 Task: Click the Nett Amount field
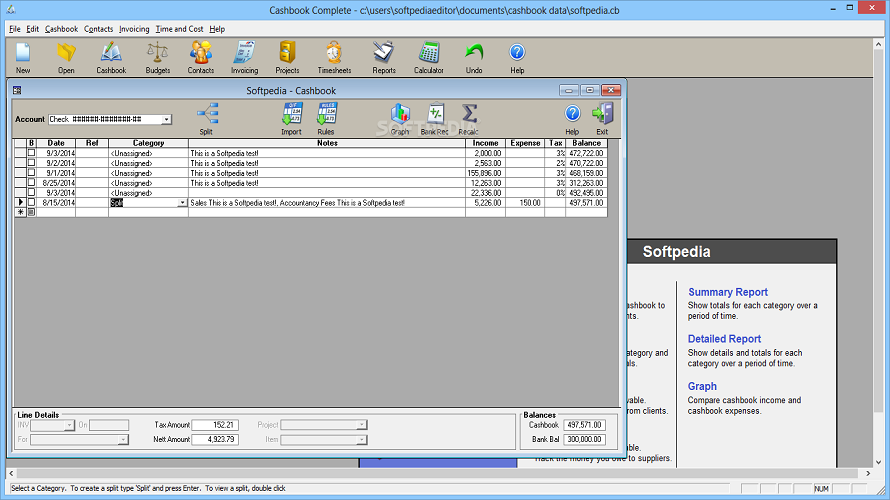coord(215,439)
